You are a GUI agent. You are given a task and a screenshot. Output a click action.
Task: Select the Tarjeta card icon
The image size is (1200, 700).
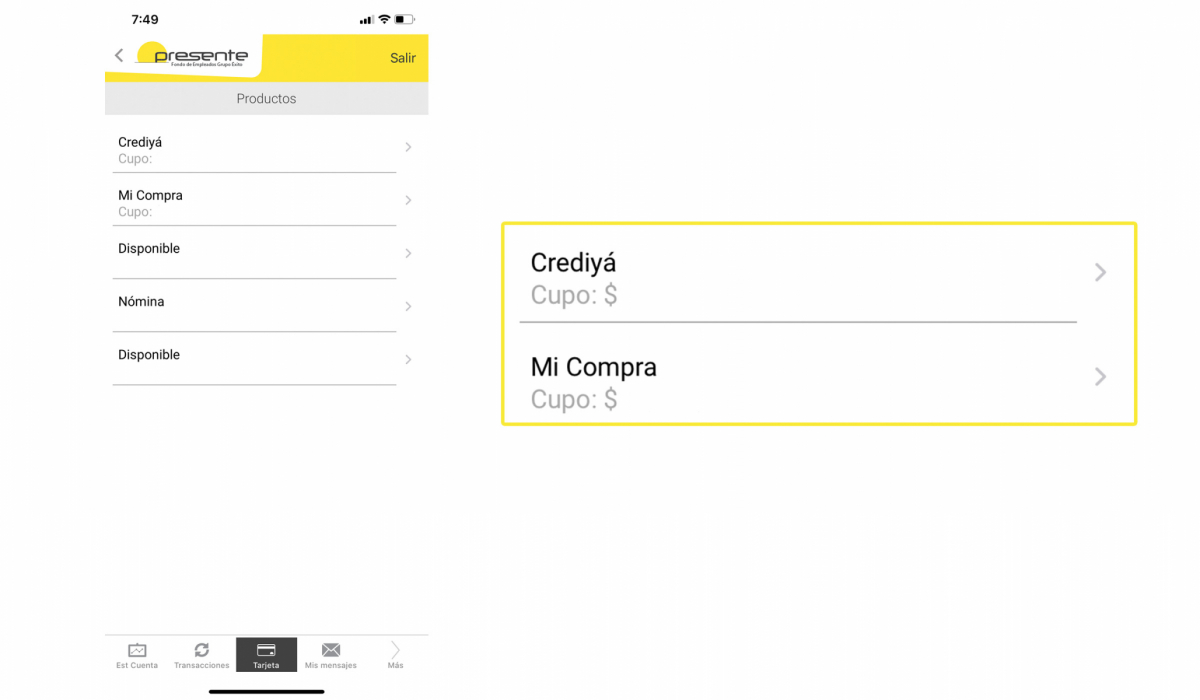[x=266, y=650]
